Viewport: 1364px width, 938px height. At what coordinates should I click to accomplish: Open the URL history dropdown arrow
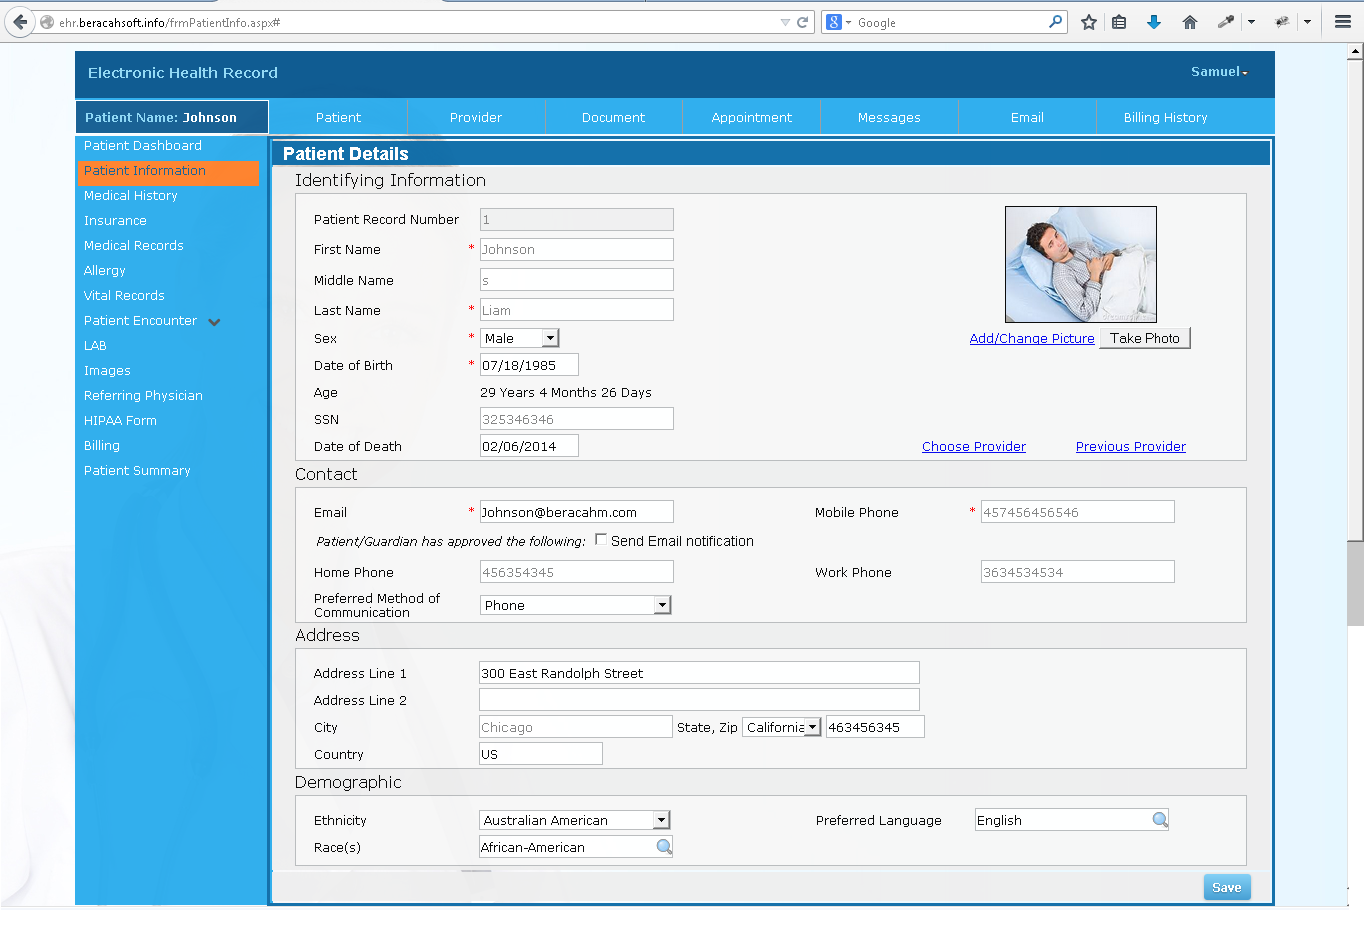[785, 22]
